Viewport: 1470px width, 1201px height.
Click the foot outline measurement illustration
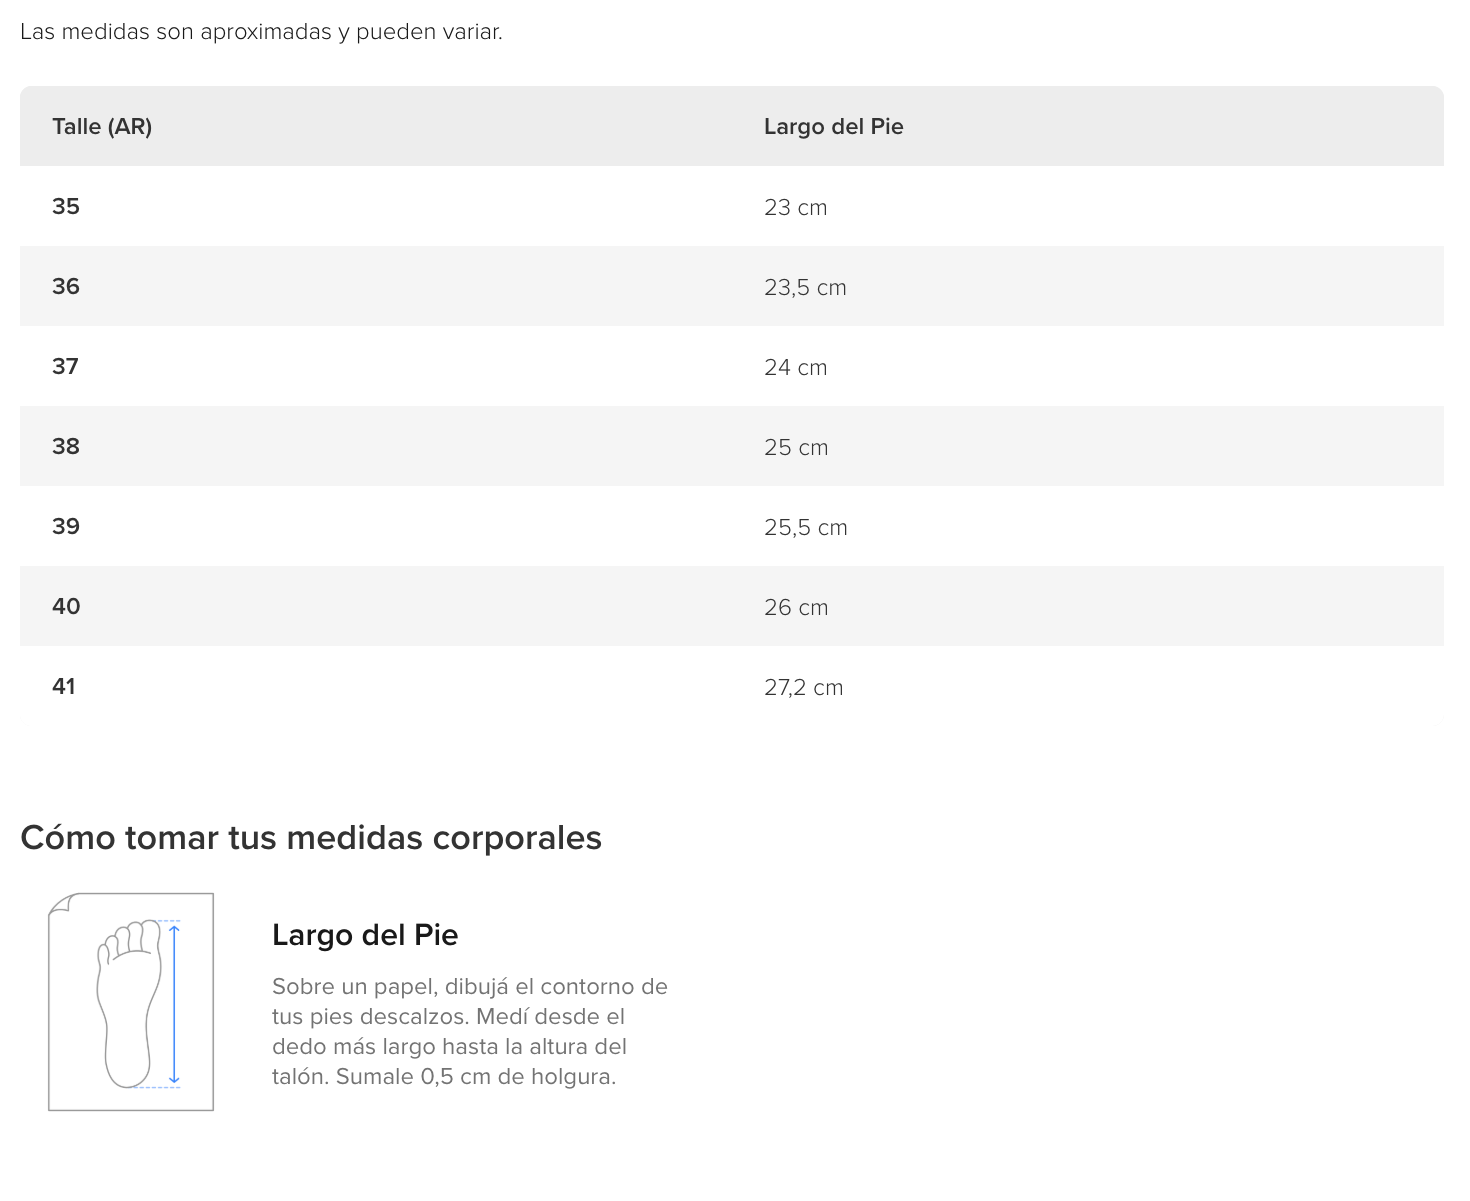[x=131, y=1001]
